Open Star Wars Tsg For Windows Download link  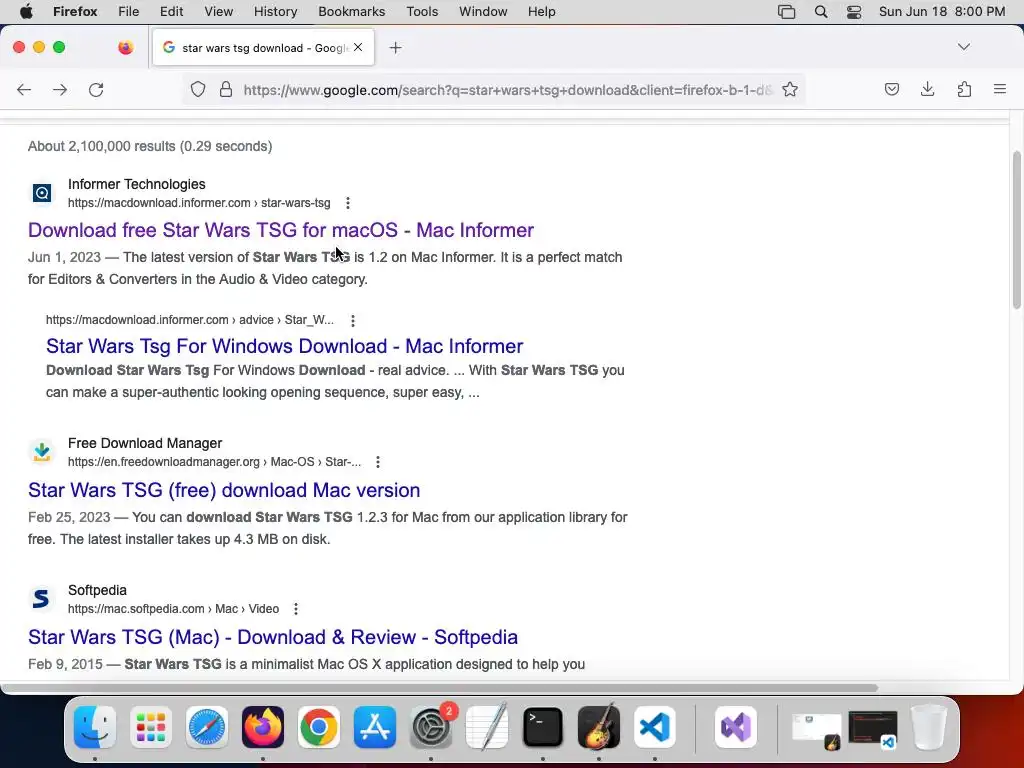[x=285, y=346]
